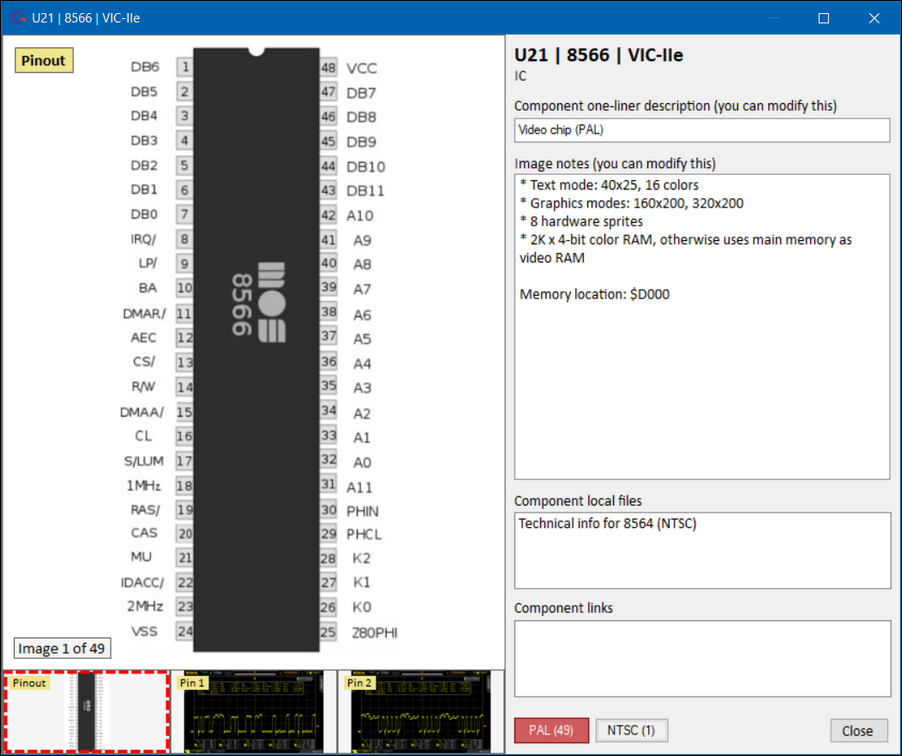
Task: Click the LP/ pin label
Action: tap(148, 263)
